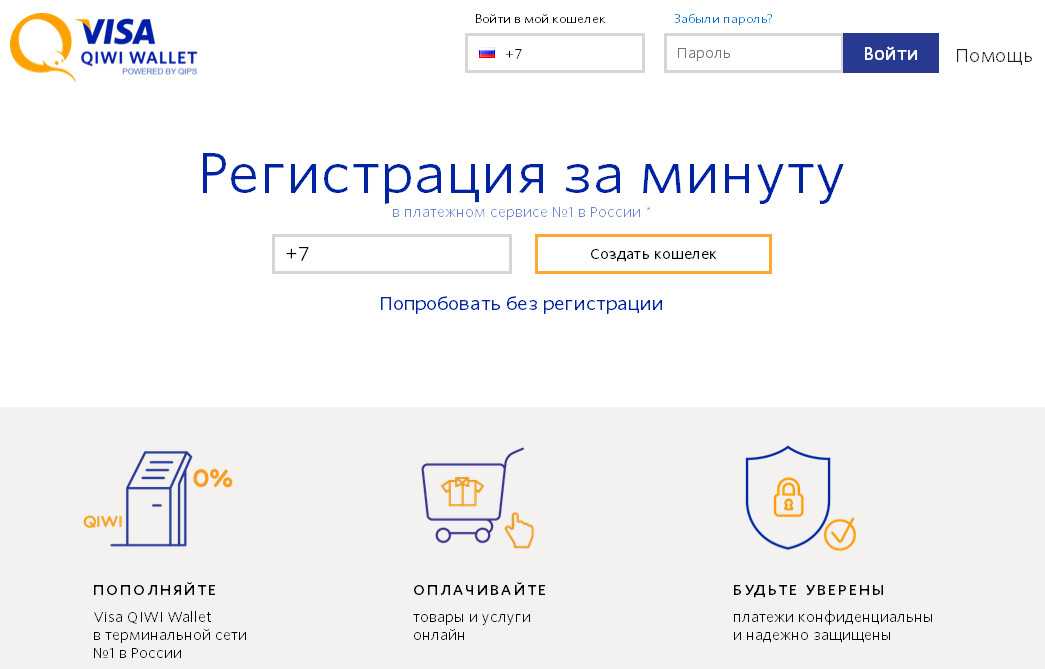Click the Забыли пароль? link
Screen dimensions: 1045x669
723,19
